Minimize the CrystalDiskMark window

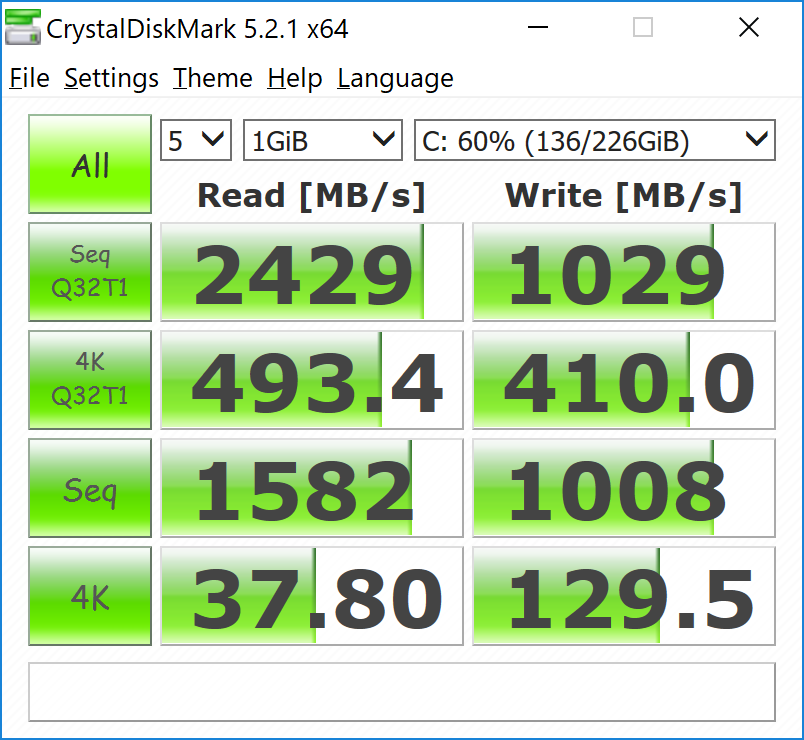click(x=538, y=27)
